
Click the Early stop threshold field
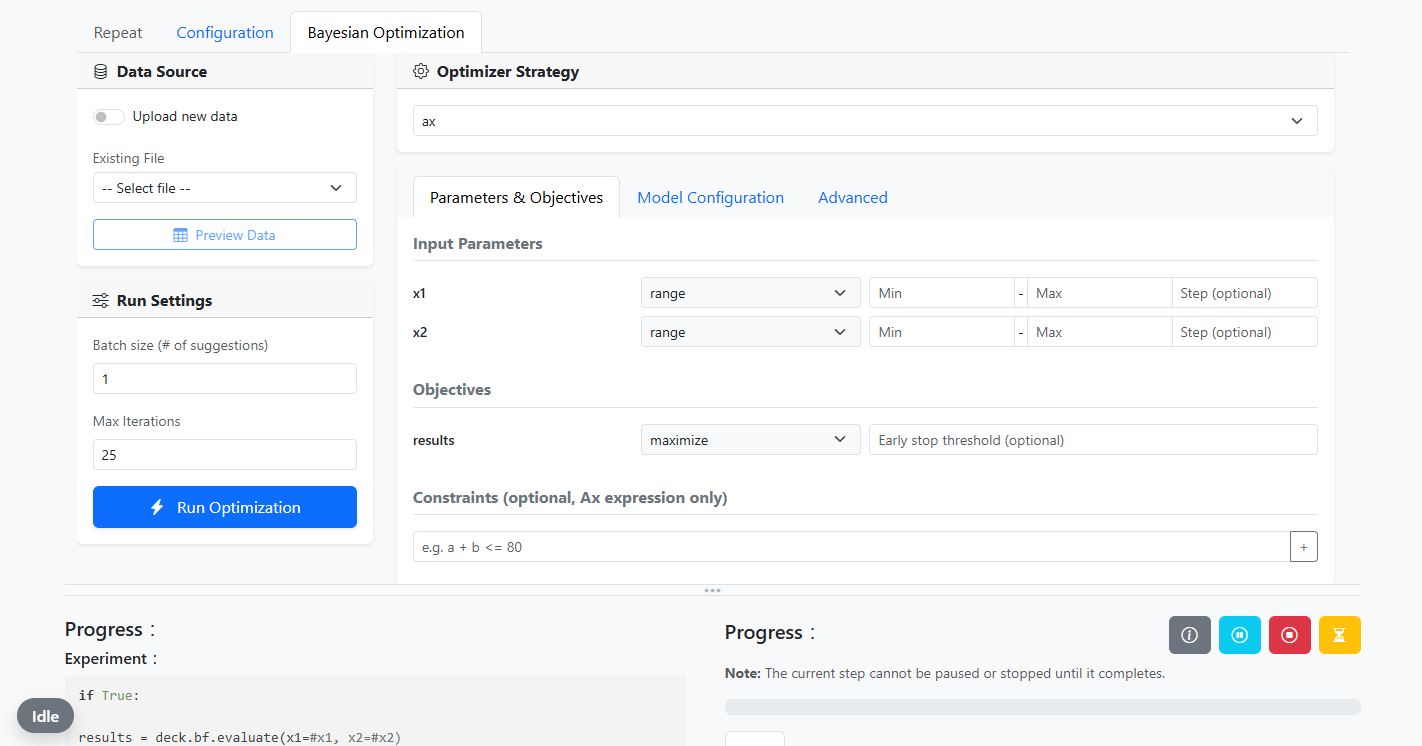(1093, 440)
